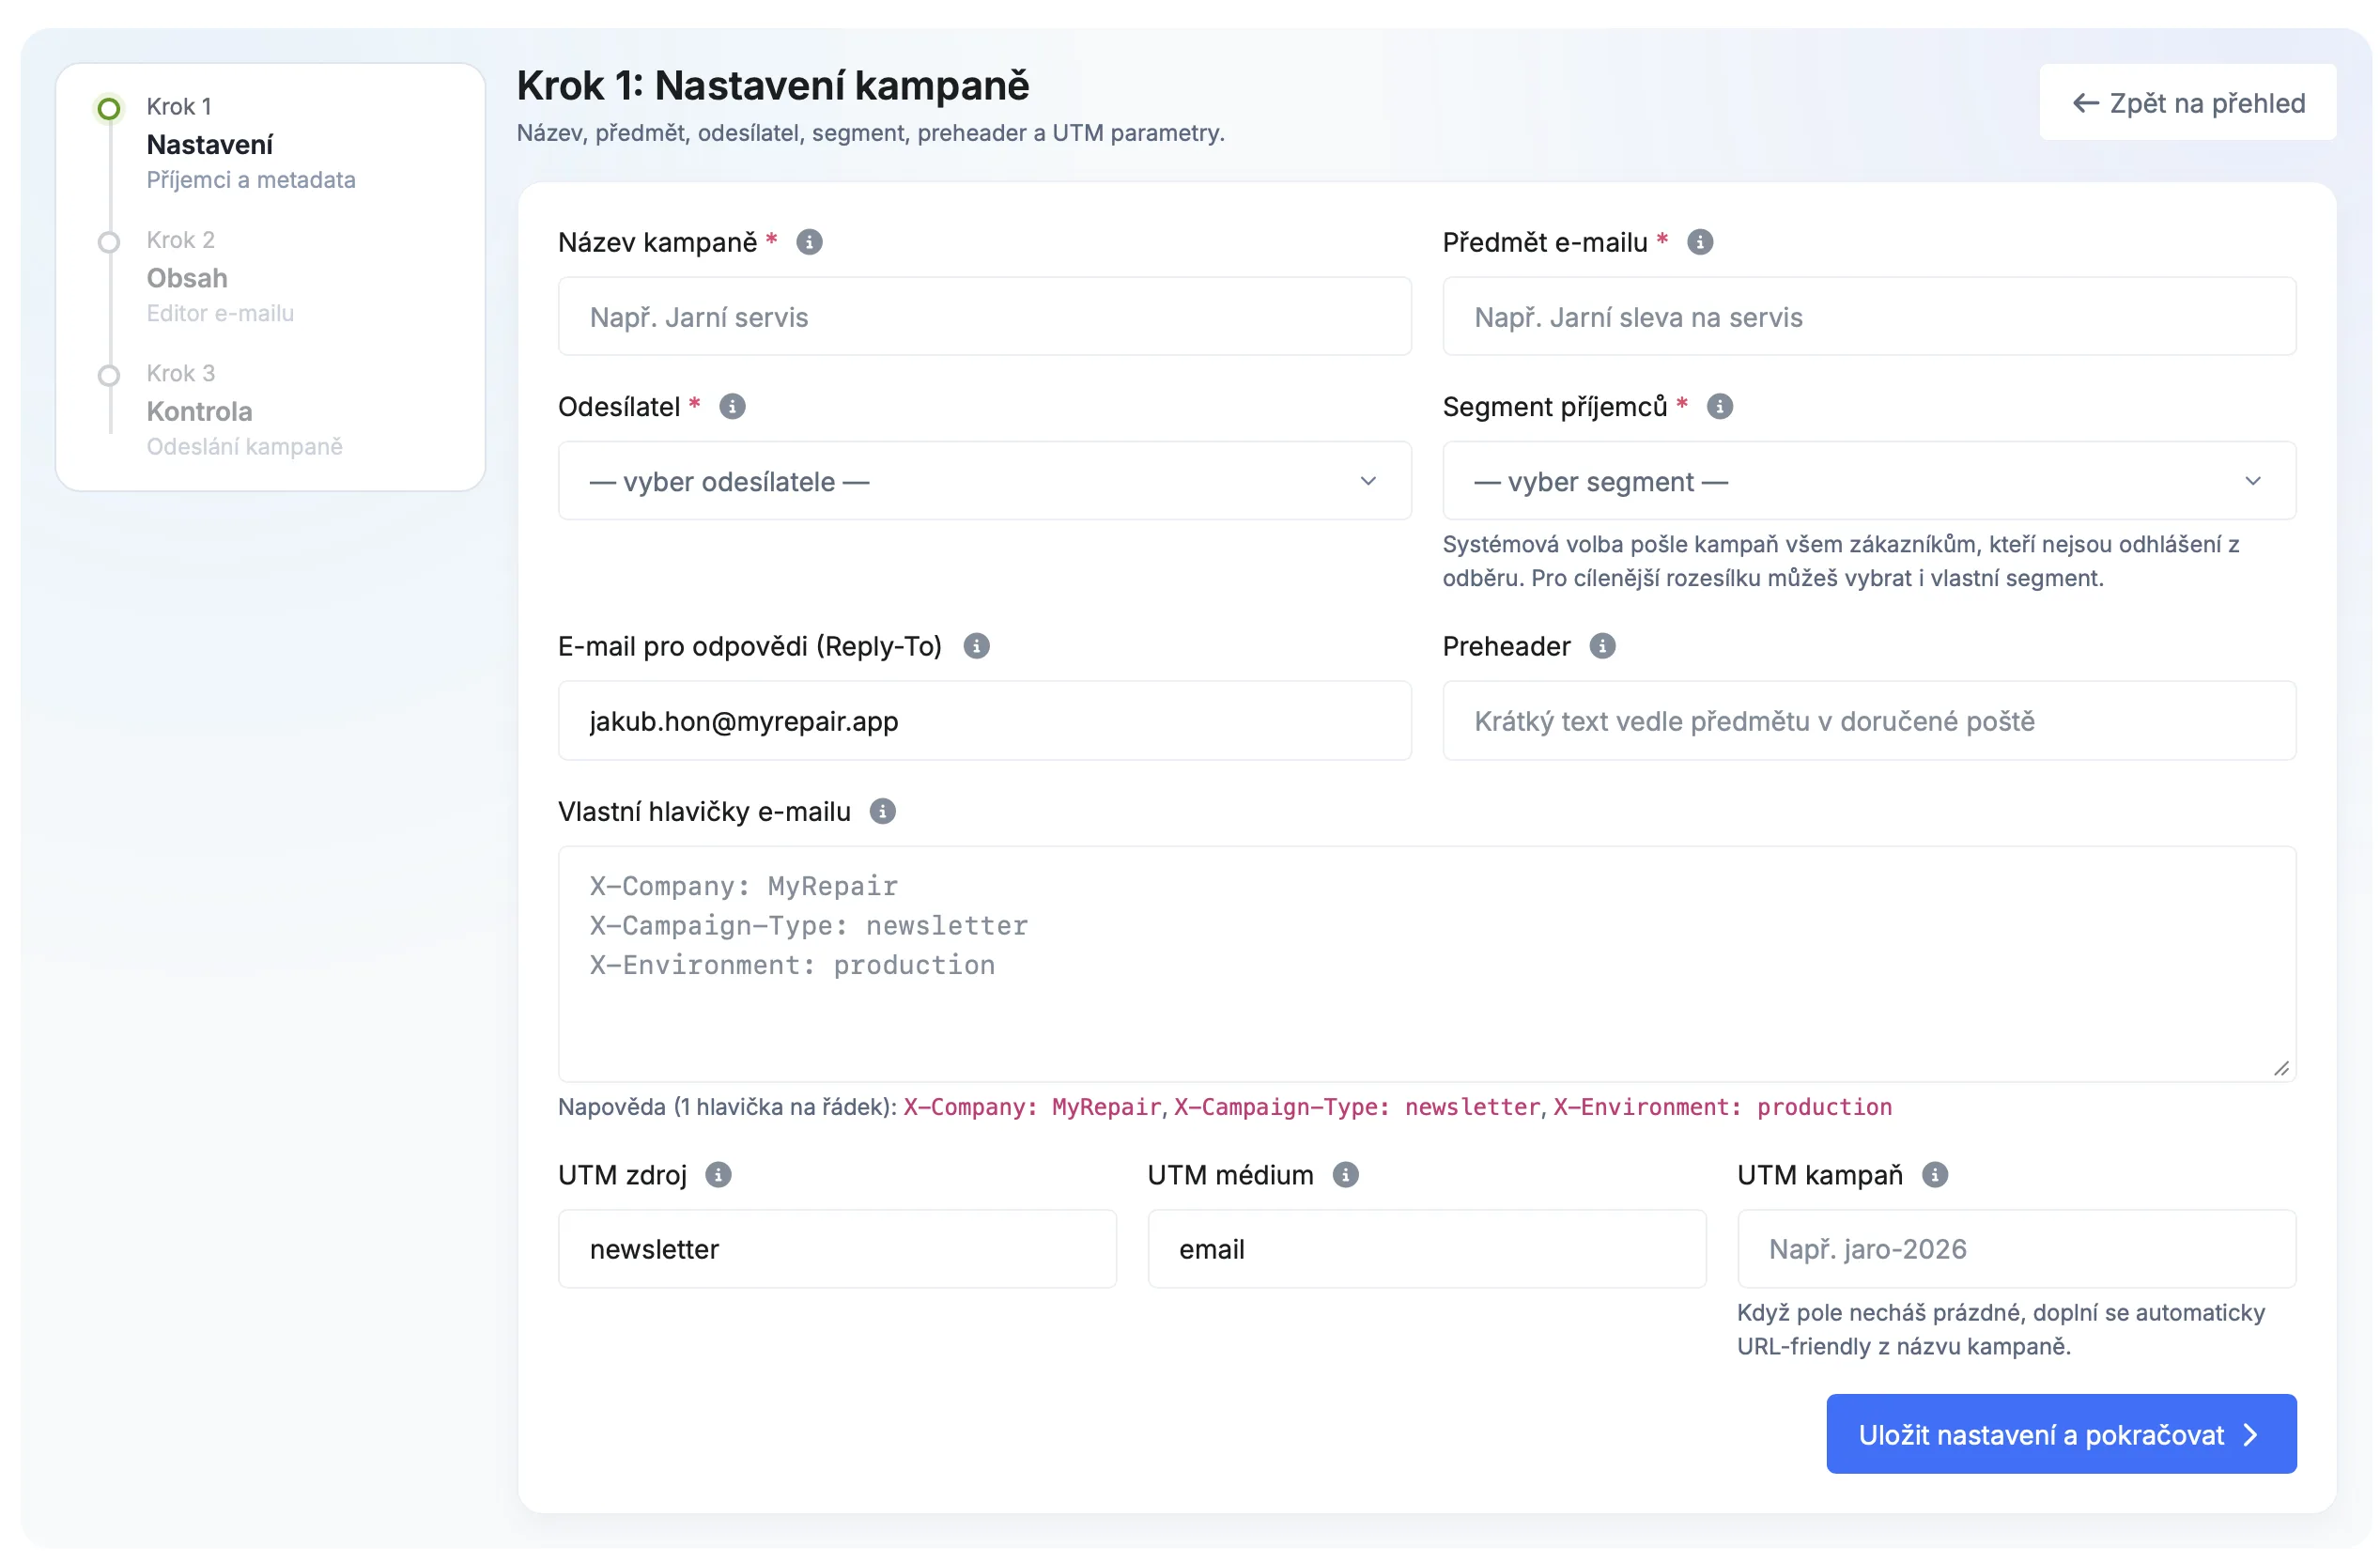Click info icon next to Segment příjemců
The height and width of the screenshot is (1563, 2380).
point(1719,407)
